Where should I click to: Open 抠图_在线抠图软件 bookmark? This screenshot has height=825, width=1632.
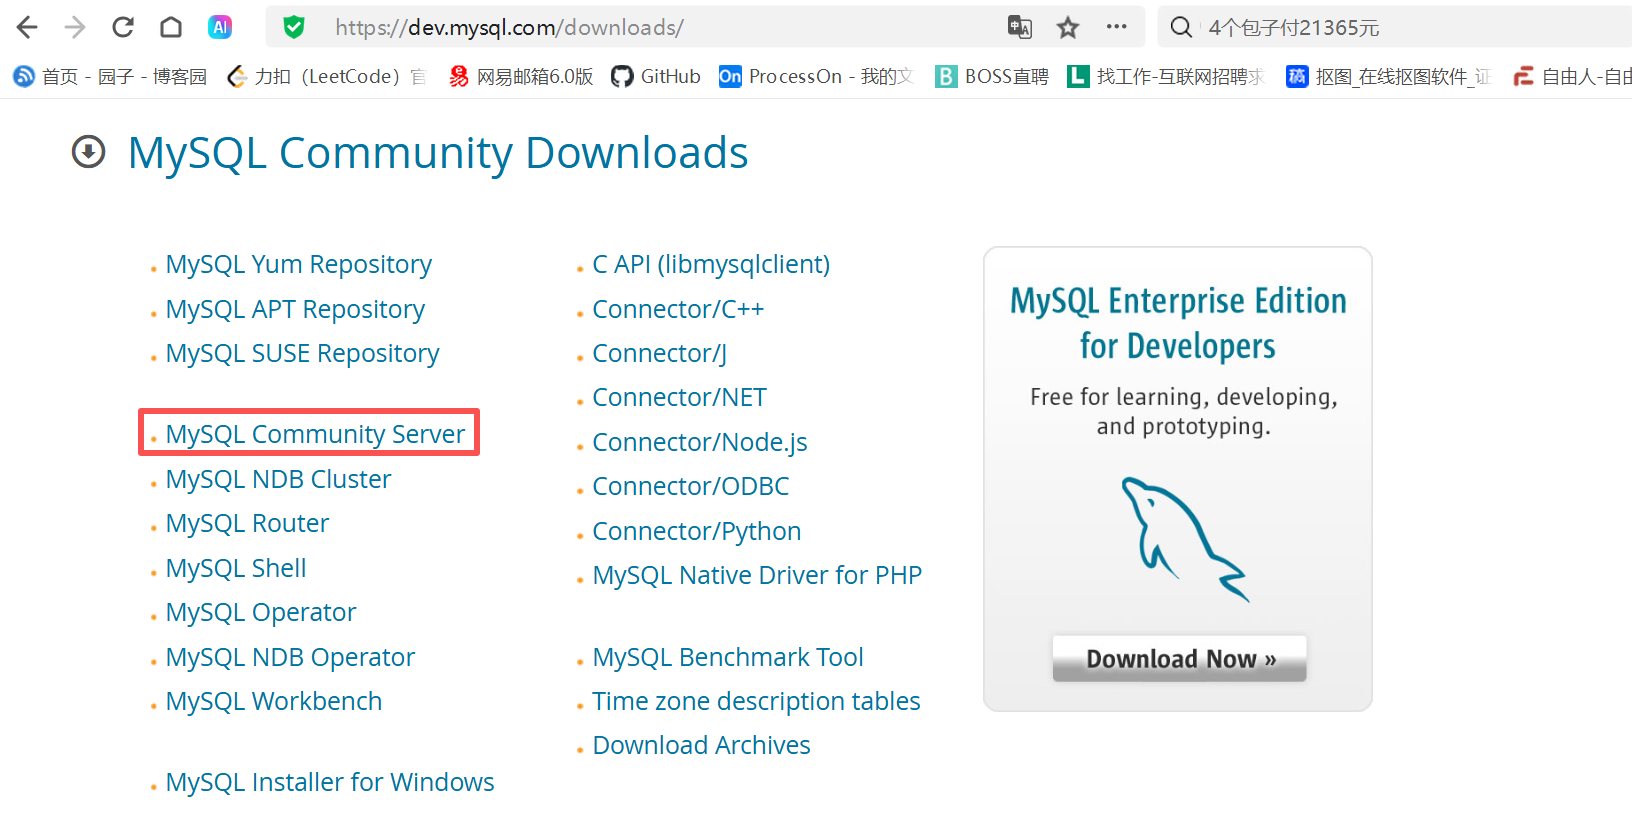click(1389, 76)
